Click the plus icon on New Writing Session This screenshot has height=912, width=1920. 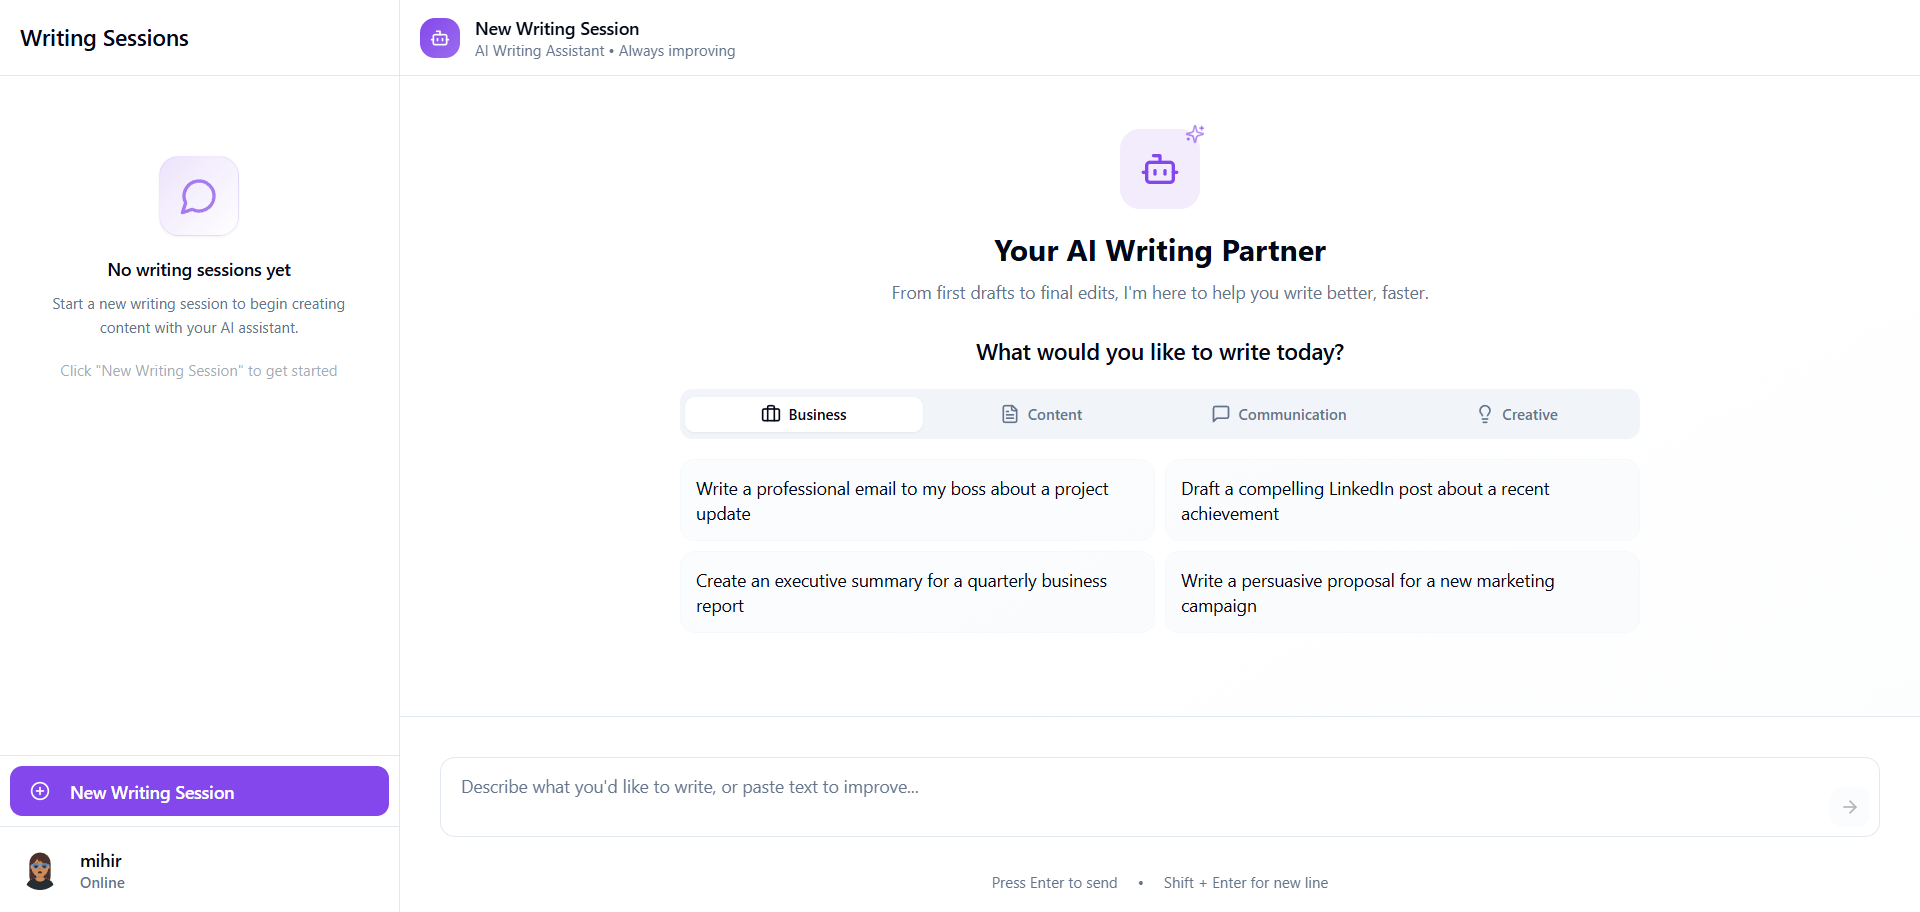click(x=40, y=791)
